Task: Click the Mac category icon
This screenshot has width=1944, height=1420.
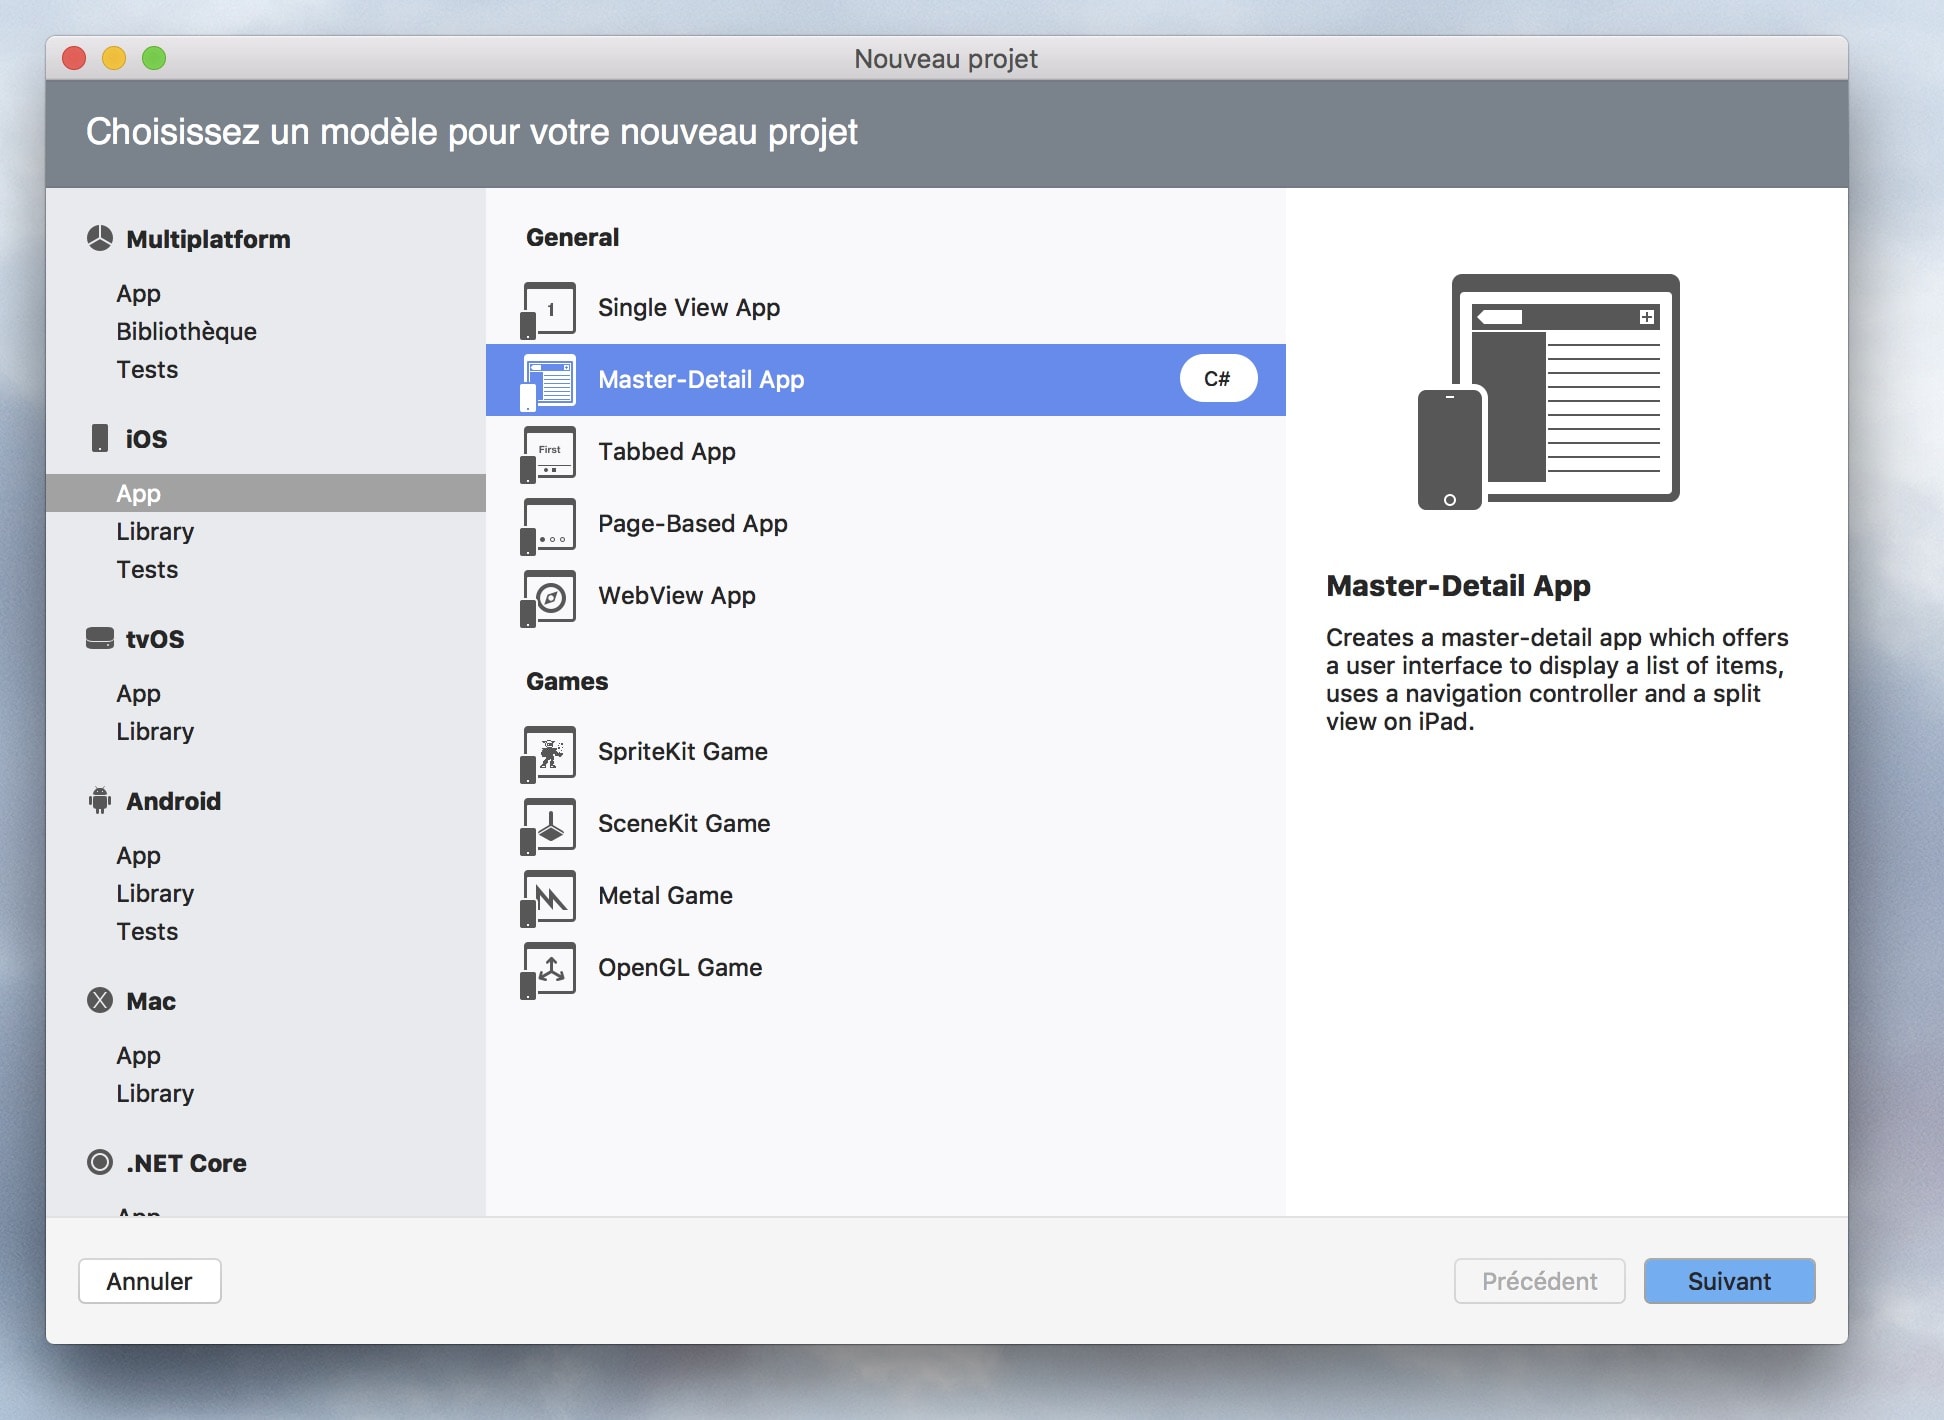Action: 100,1000
